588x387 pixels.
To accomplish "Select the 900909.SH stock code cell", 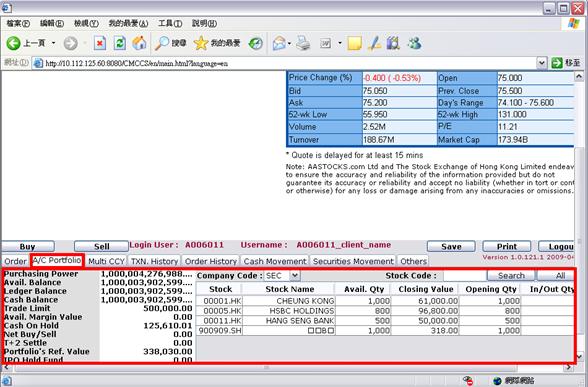I will (x=219, y=330).
